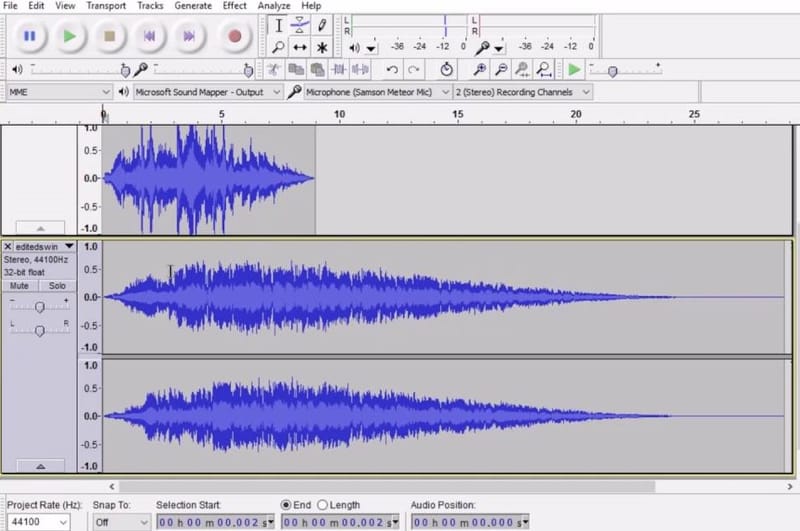The width and height of the screenshot is (800, 531).
Task: Adjust the play-at-speed slider
Action: (613, 71)
